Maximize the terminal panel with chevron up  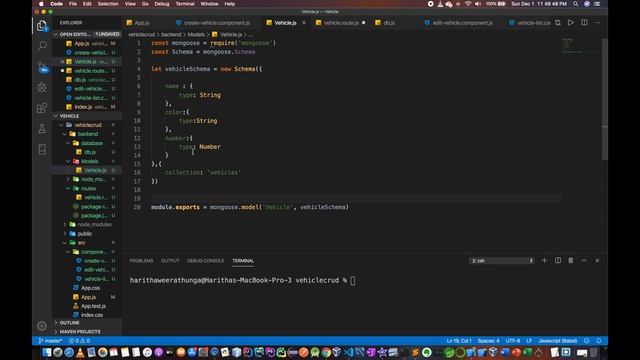point(584,260)
